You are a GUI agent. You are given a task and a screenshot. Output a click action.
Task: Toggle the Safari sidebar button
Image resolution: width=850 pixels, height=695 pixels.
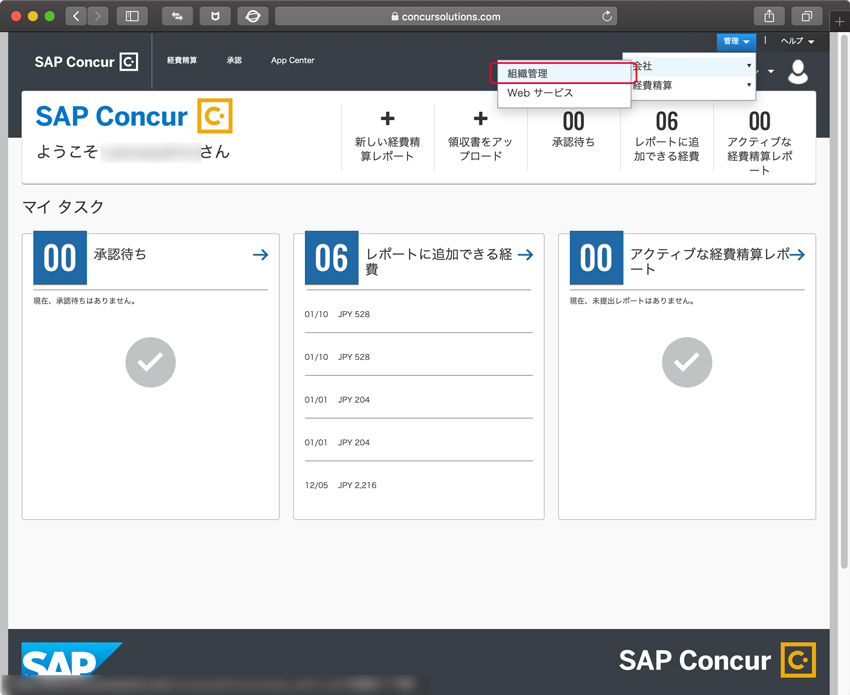[x=132, y=16]
